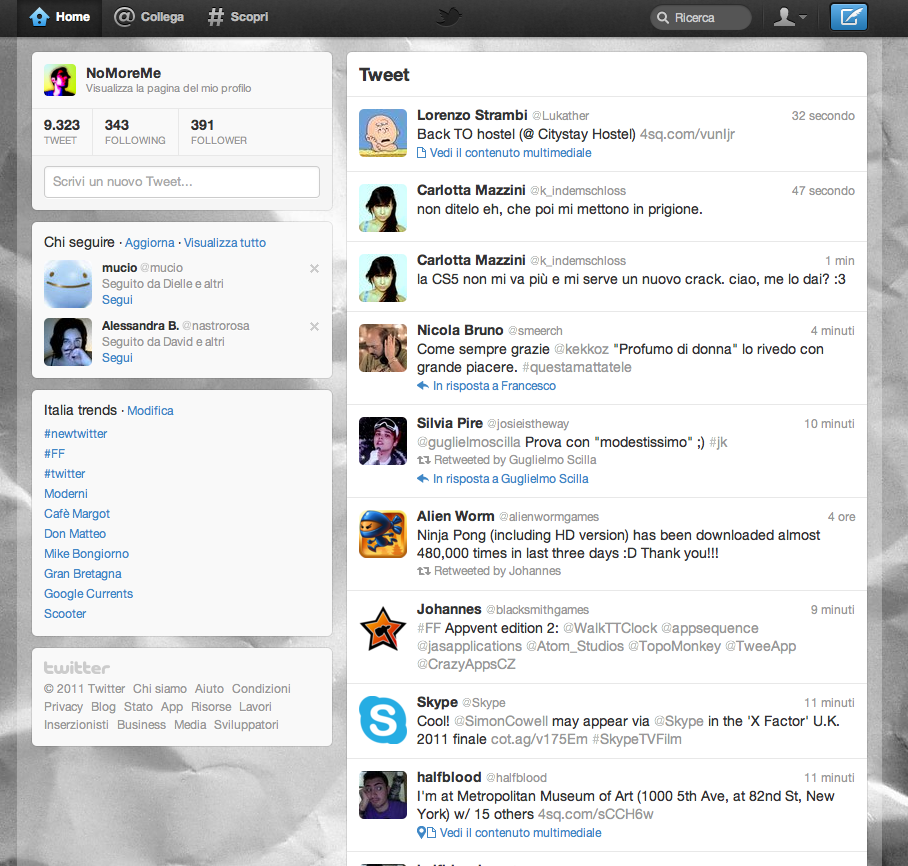
Task: Click the Chi siamo footer link
Action: (x=160, y=689)
